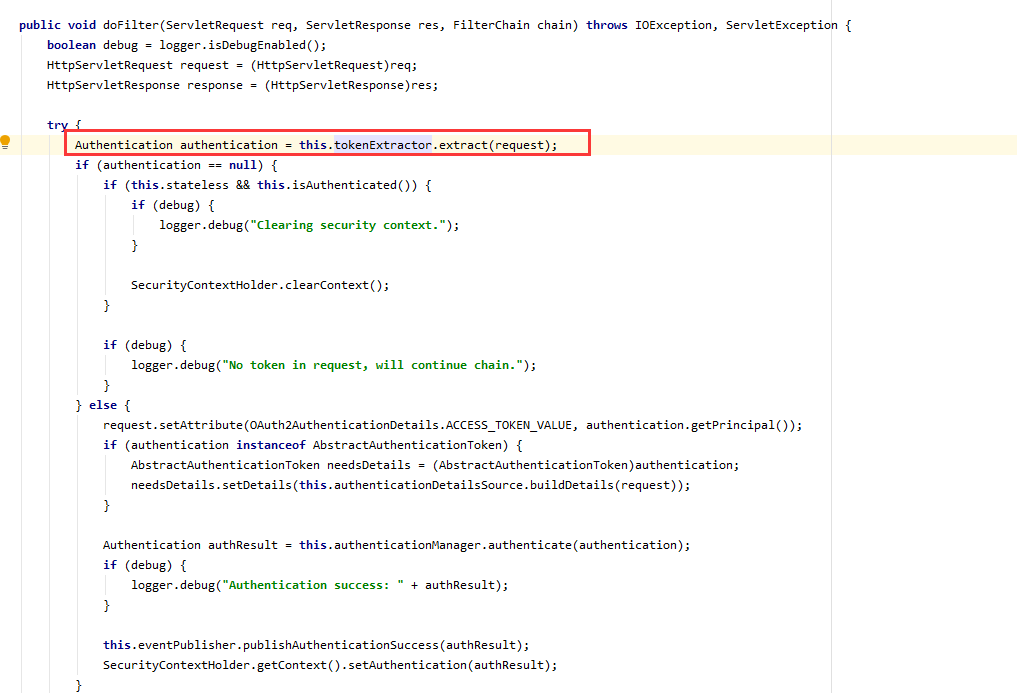The width and height of the screenshot is (1017, 693).
Task: Click the "No token in request" debug message
Action: pos(329,364)
